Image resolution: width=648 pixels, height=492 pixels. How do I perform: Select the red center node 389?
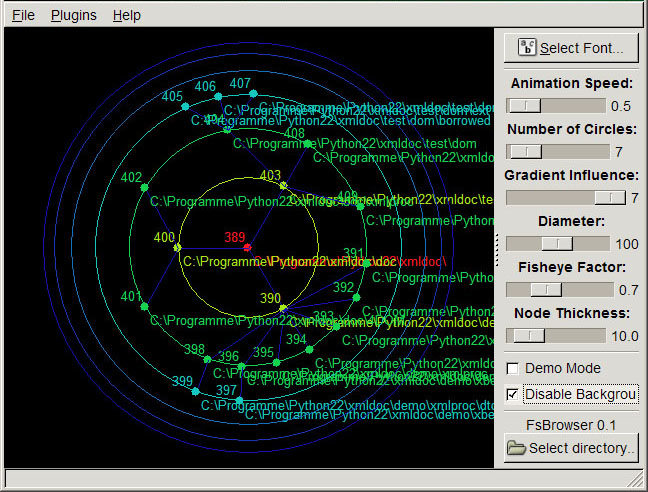click(x=247, y=247)
